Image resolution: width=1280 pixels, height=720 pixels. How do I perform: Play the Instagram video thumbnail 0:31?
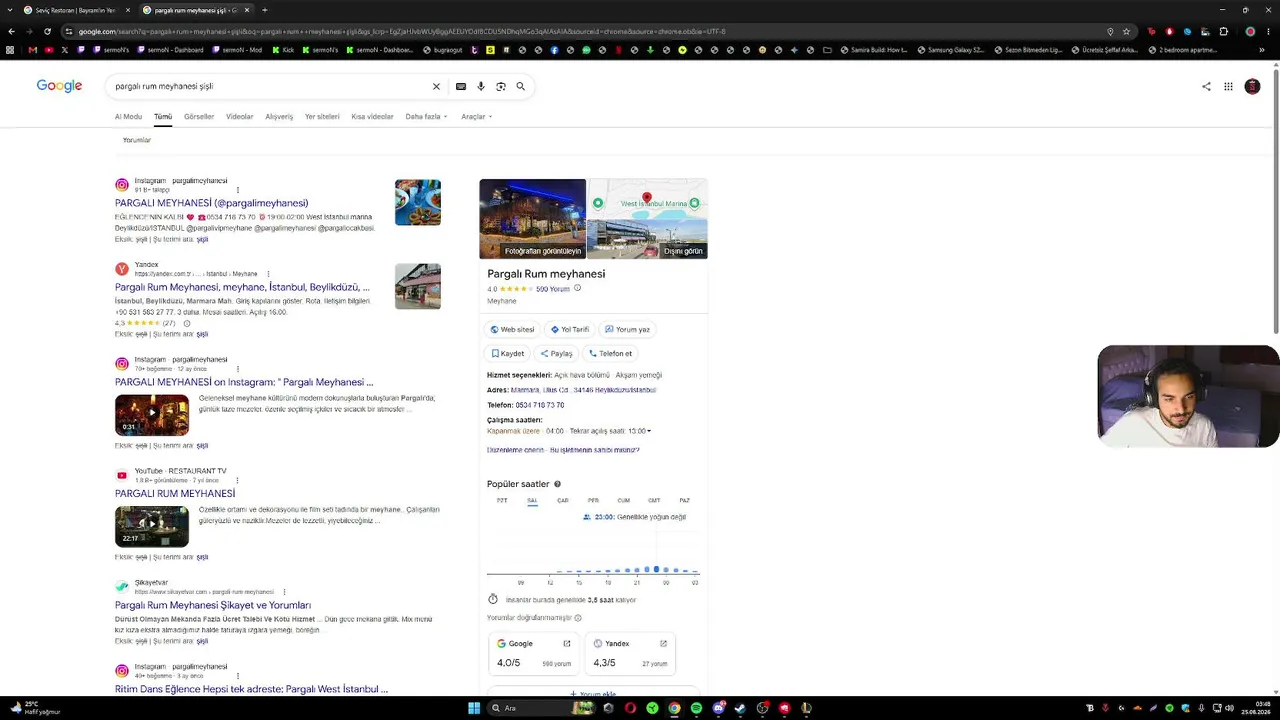pos(152,415)
